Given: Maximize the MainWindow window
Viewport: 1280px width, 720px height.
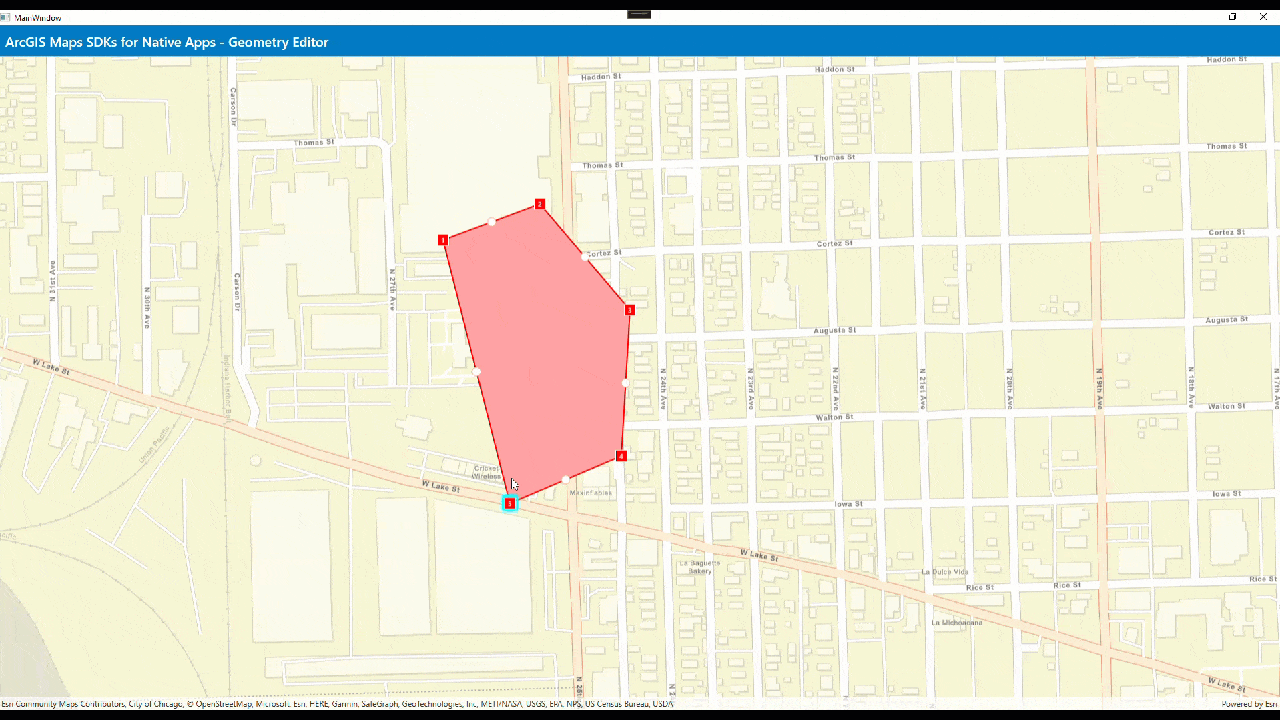Looking at the screenshot, I should [1233, 17].
